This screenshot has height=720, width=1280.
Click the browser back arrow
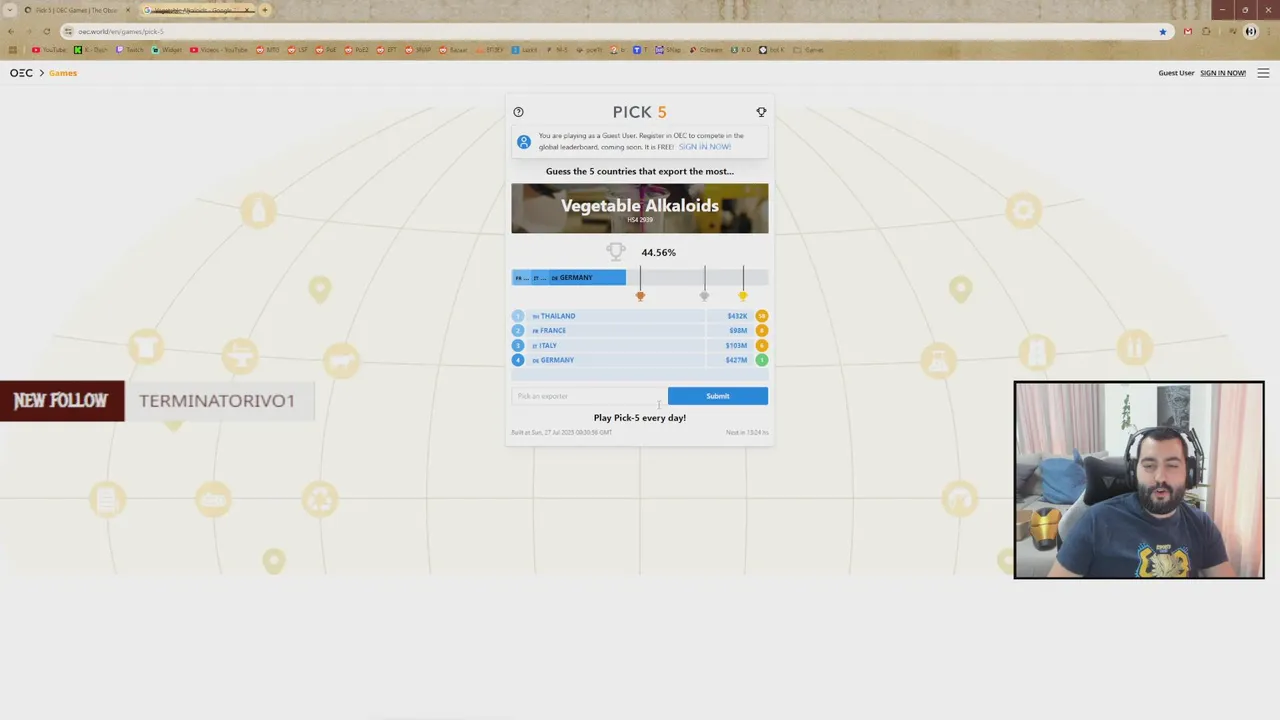(11, 31)
